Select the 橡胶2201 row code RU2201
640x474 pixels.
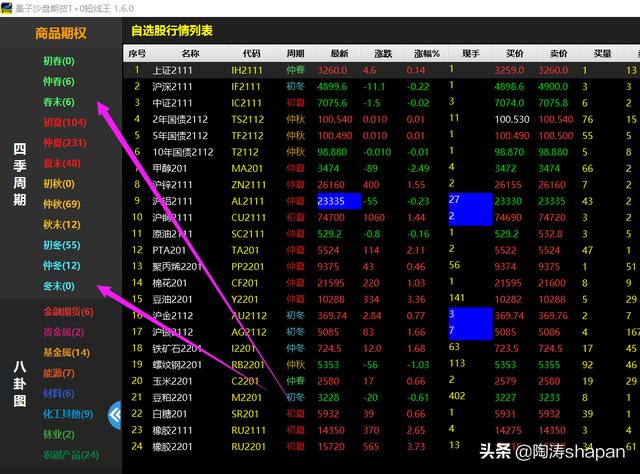pyautogui.click(x=247, y=446)
